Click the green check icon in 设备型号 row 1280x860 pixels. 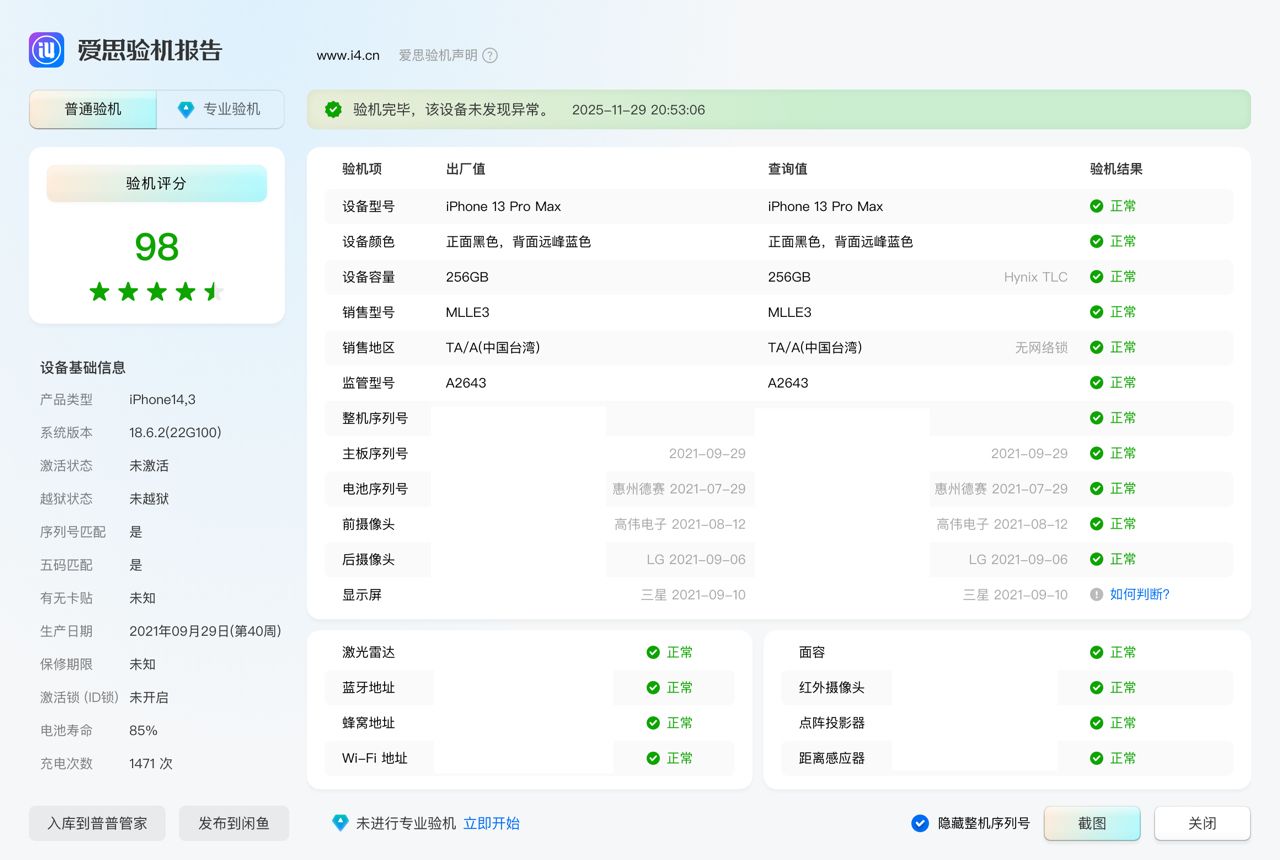point(1096,207)
